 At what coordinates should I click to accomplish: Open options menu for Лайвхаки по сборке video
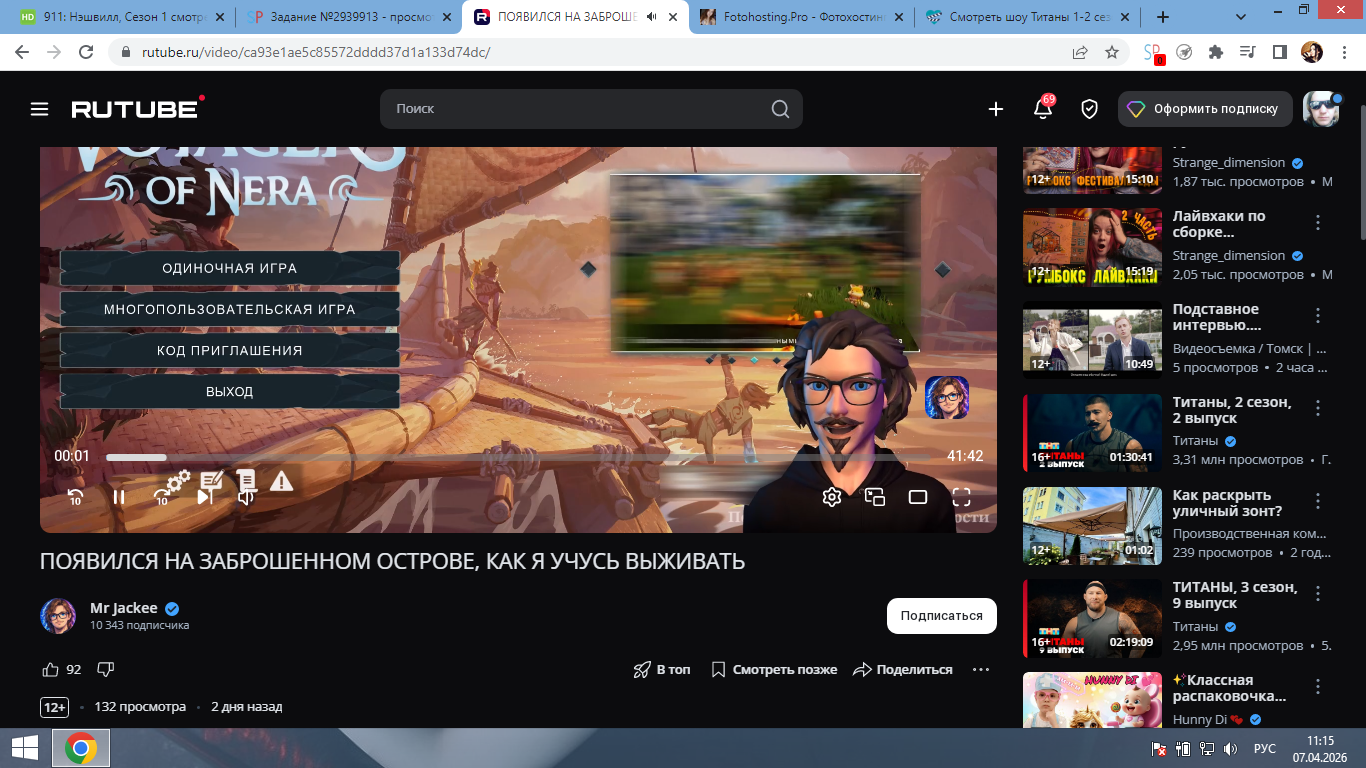pos(1318,222)
